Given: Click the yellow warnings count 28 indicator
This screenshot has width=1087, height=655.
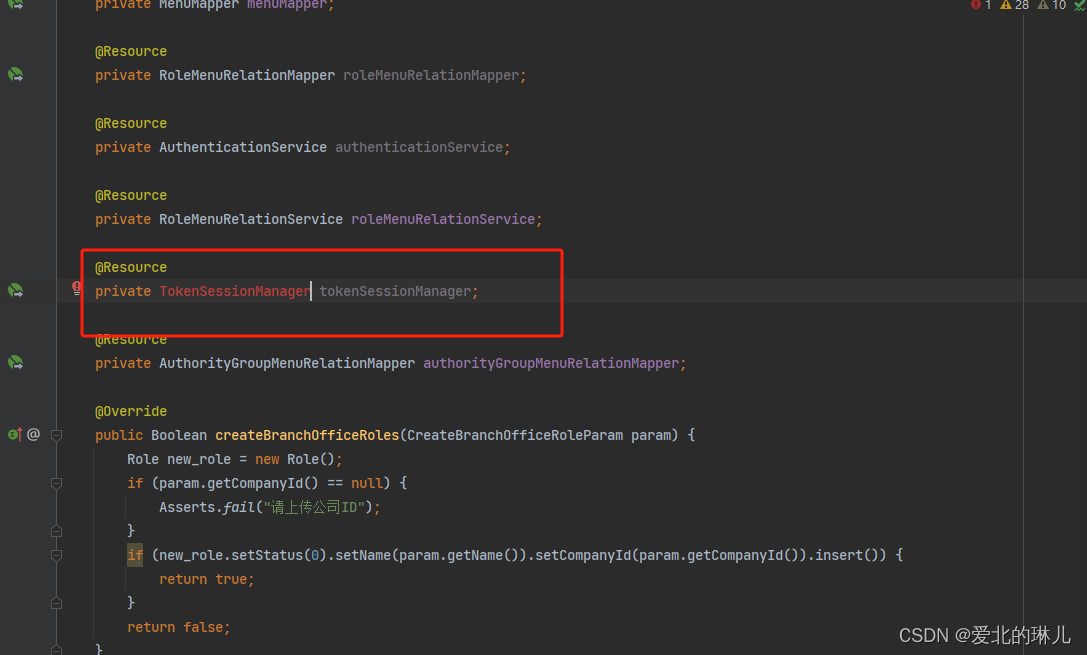Looking at the screenshot, I should point(1014,5).
